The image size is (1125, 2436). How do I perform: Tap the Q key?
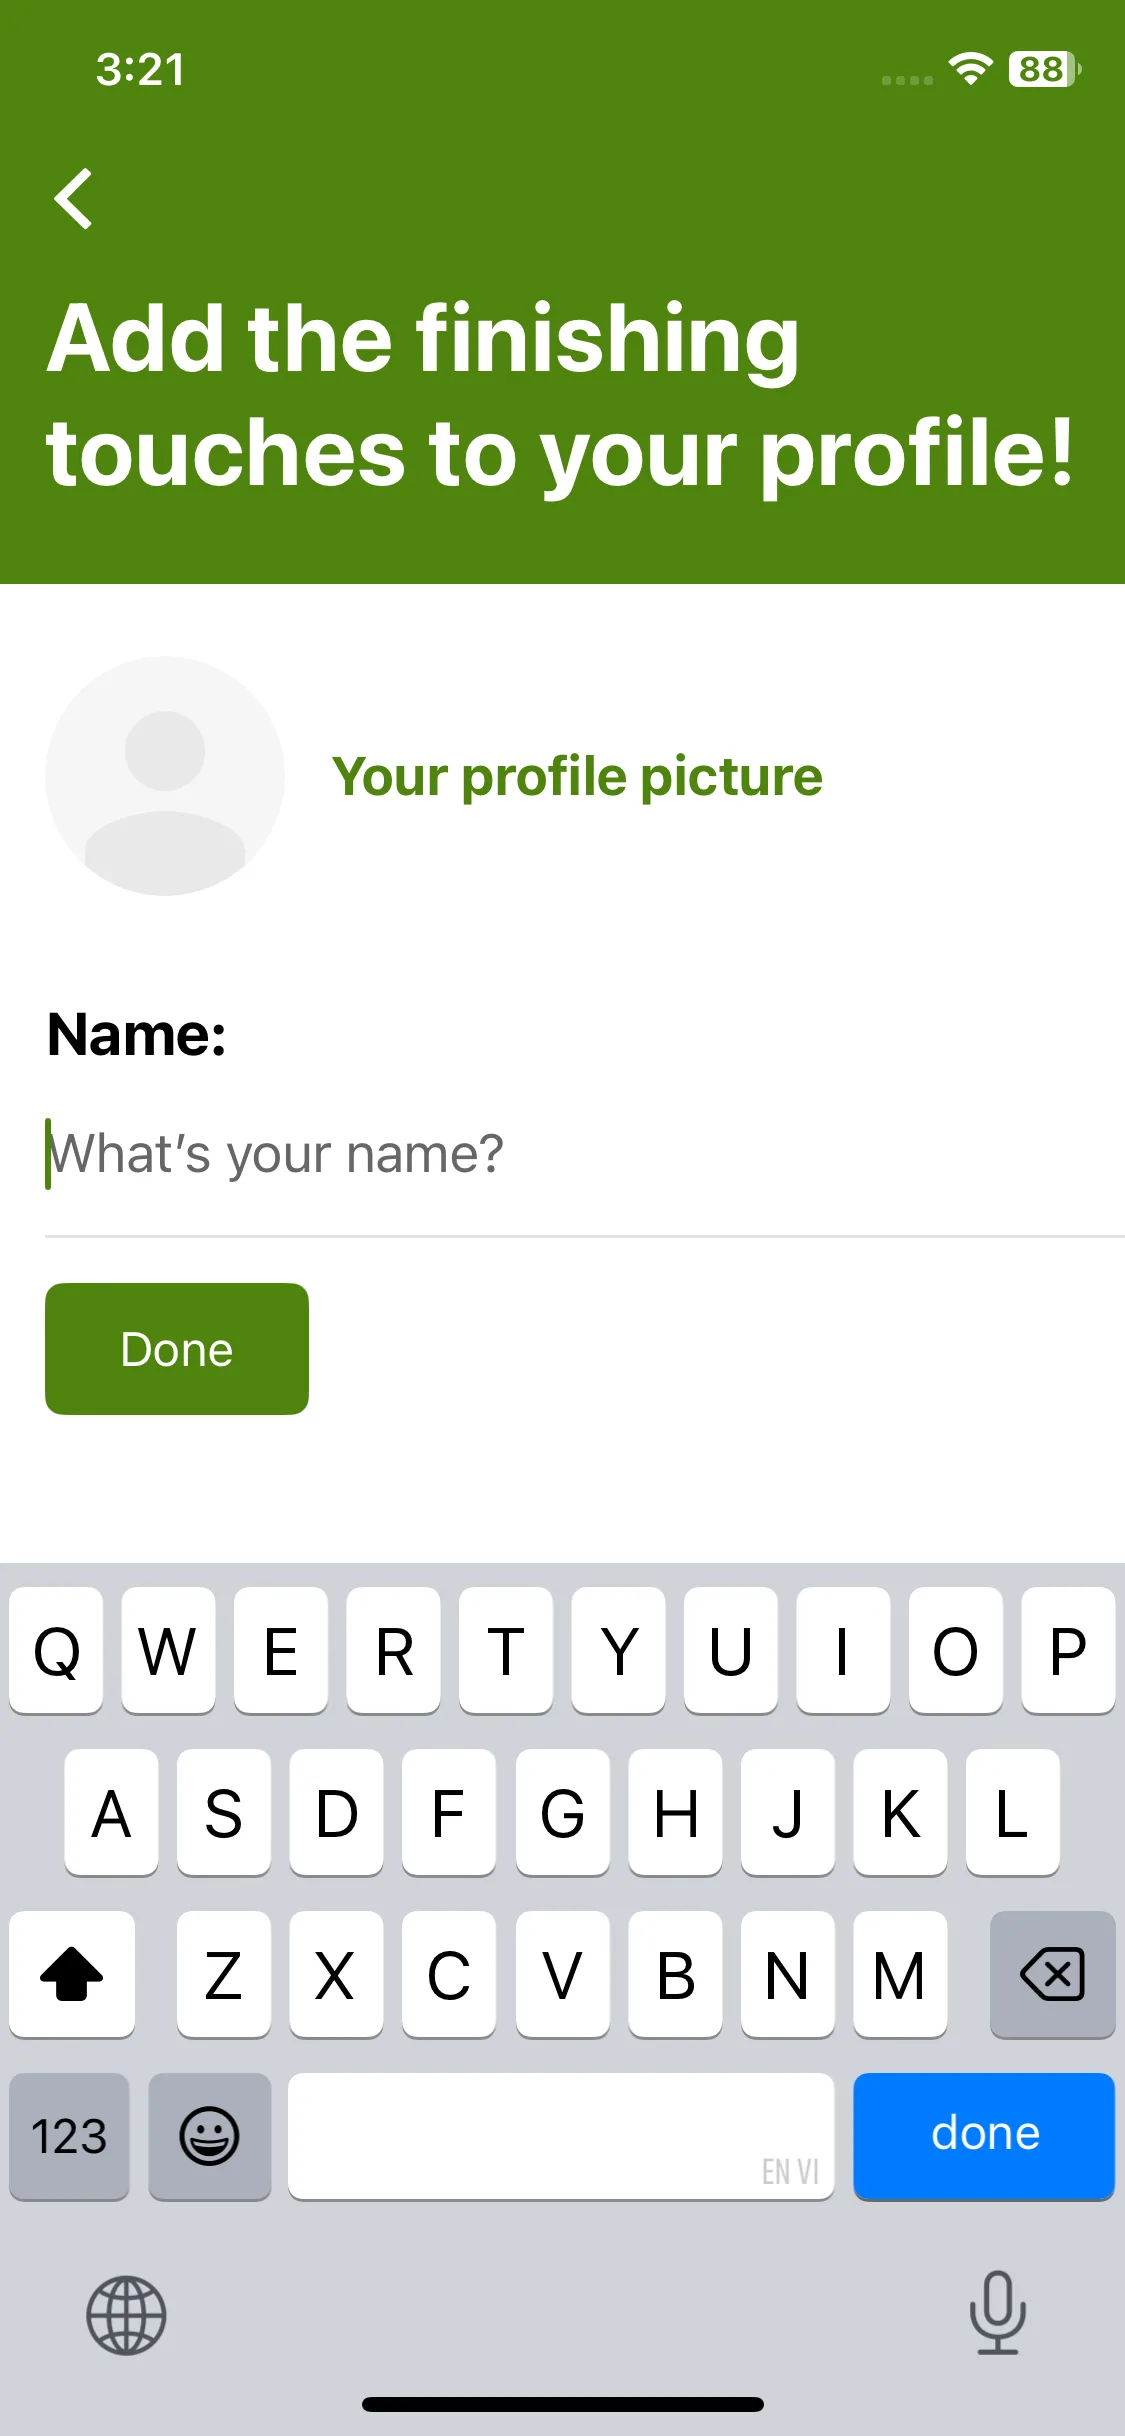[x=56, y=1650]
